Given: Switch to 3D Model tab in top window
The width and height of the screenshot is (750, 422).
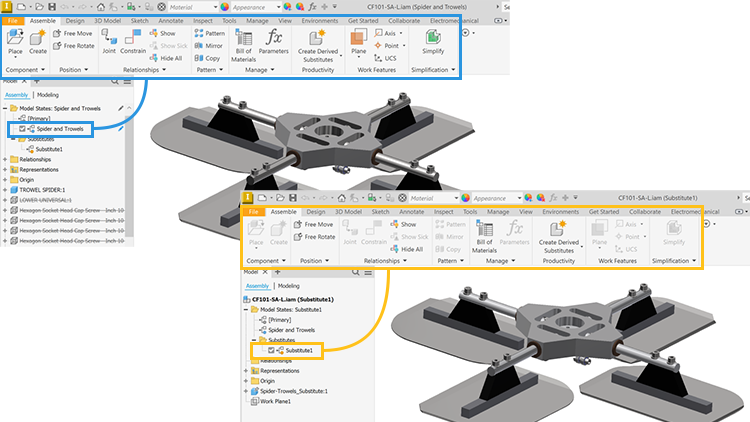Looking at the screenshot, I should click(107, 21).
